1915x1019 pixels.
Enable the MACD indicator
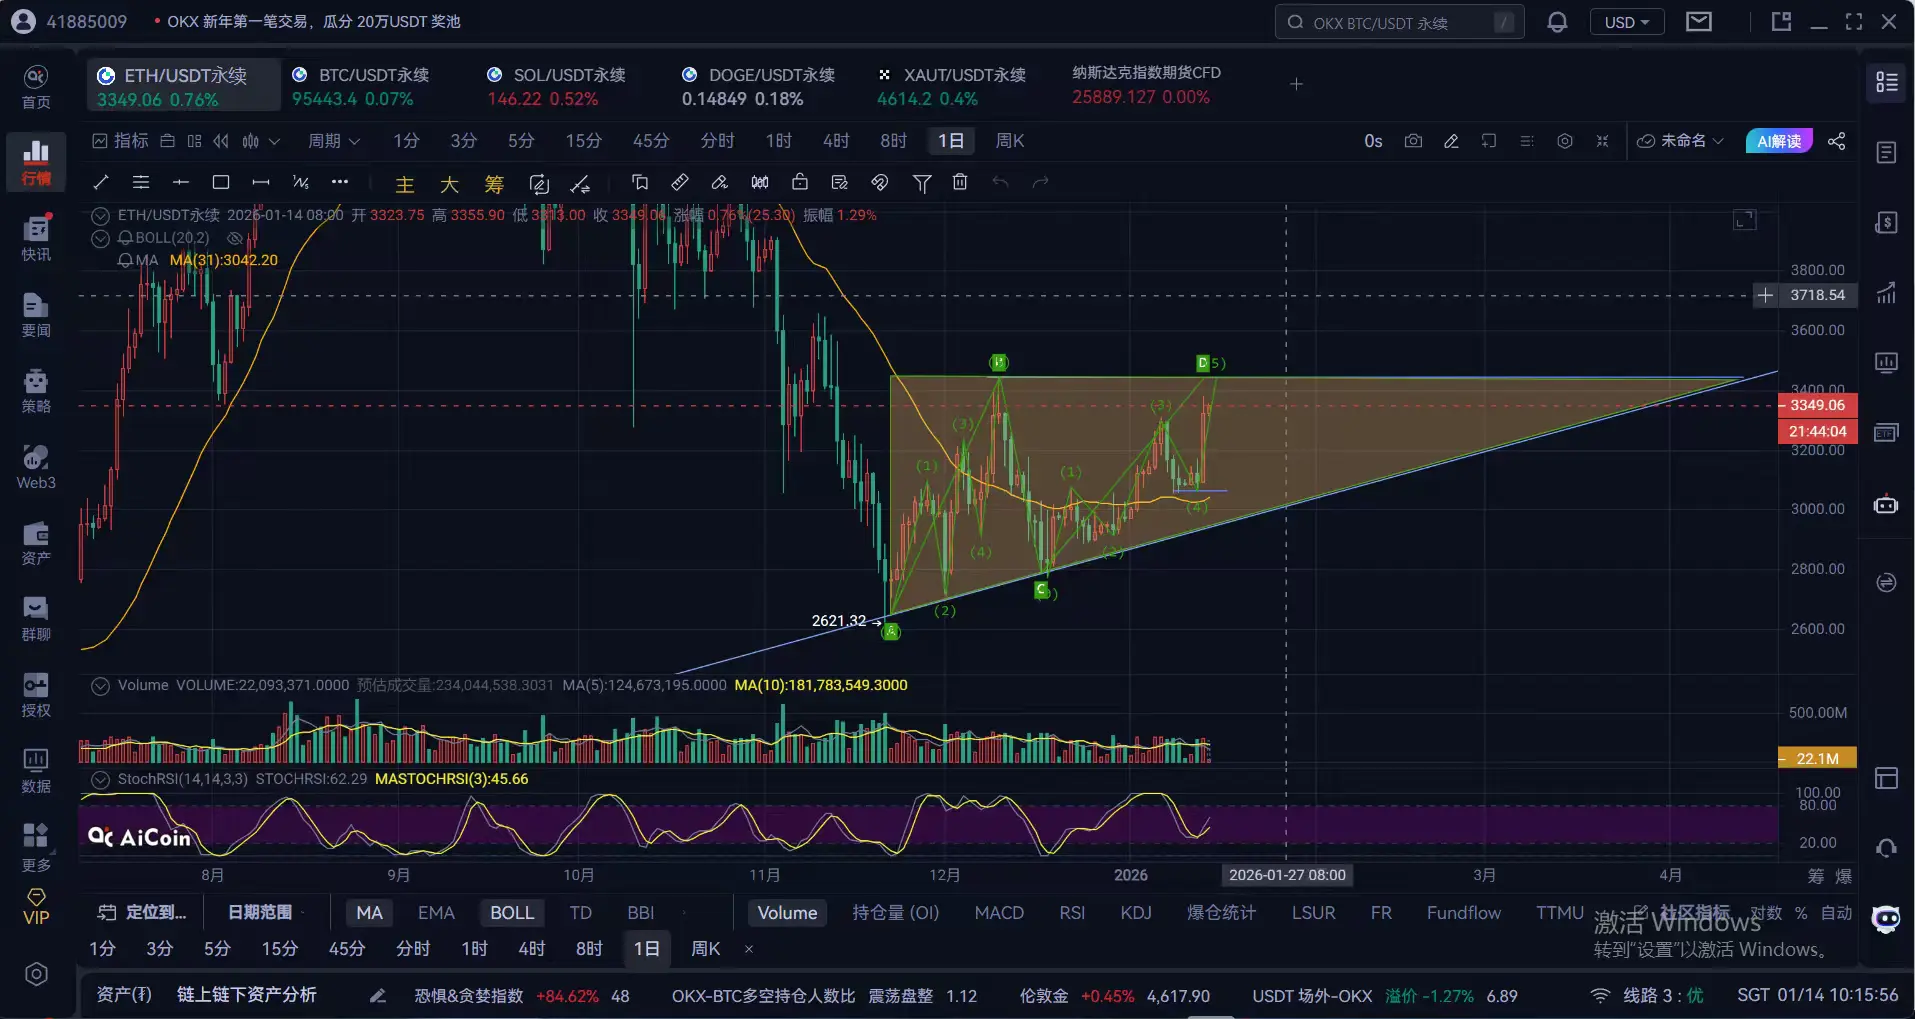point(999,912)
